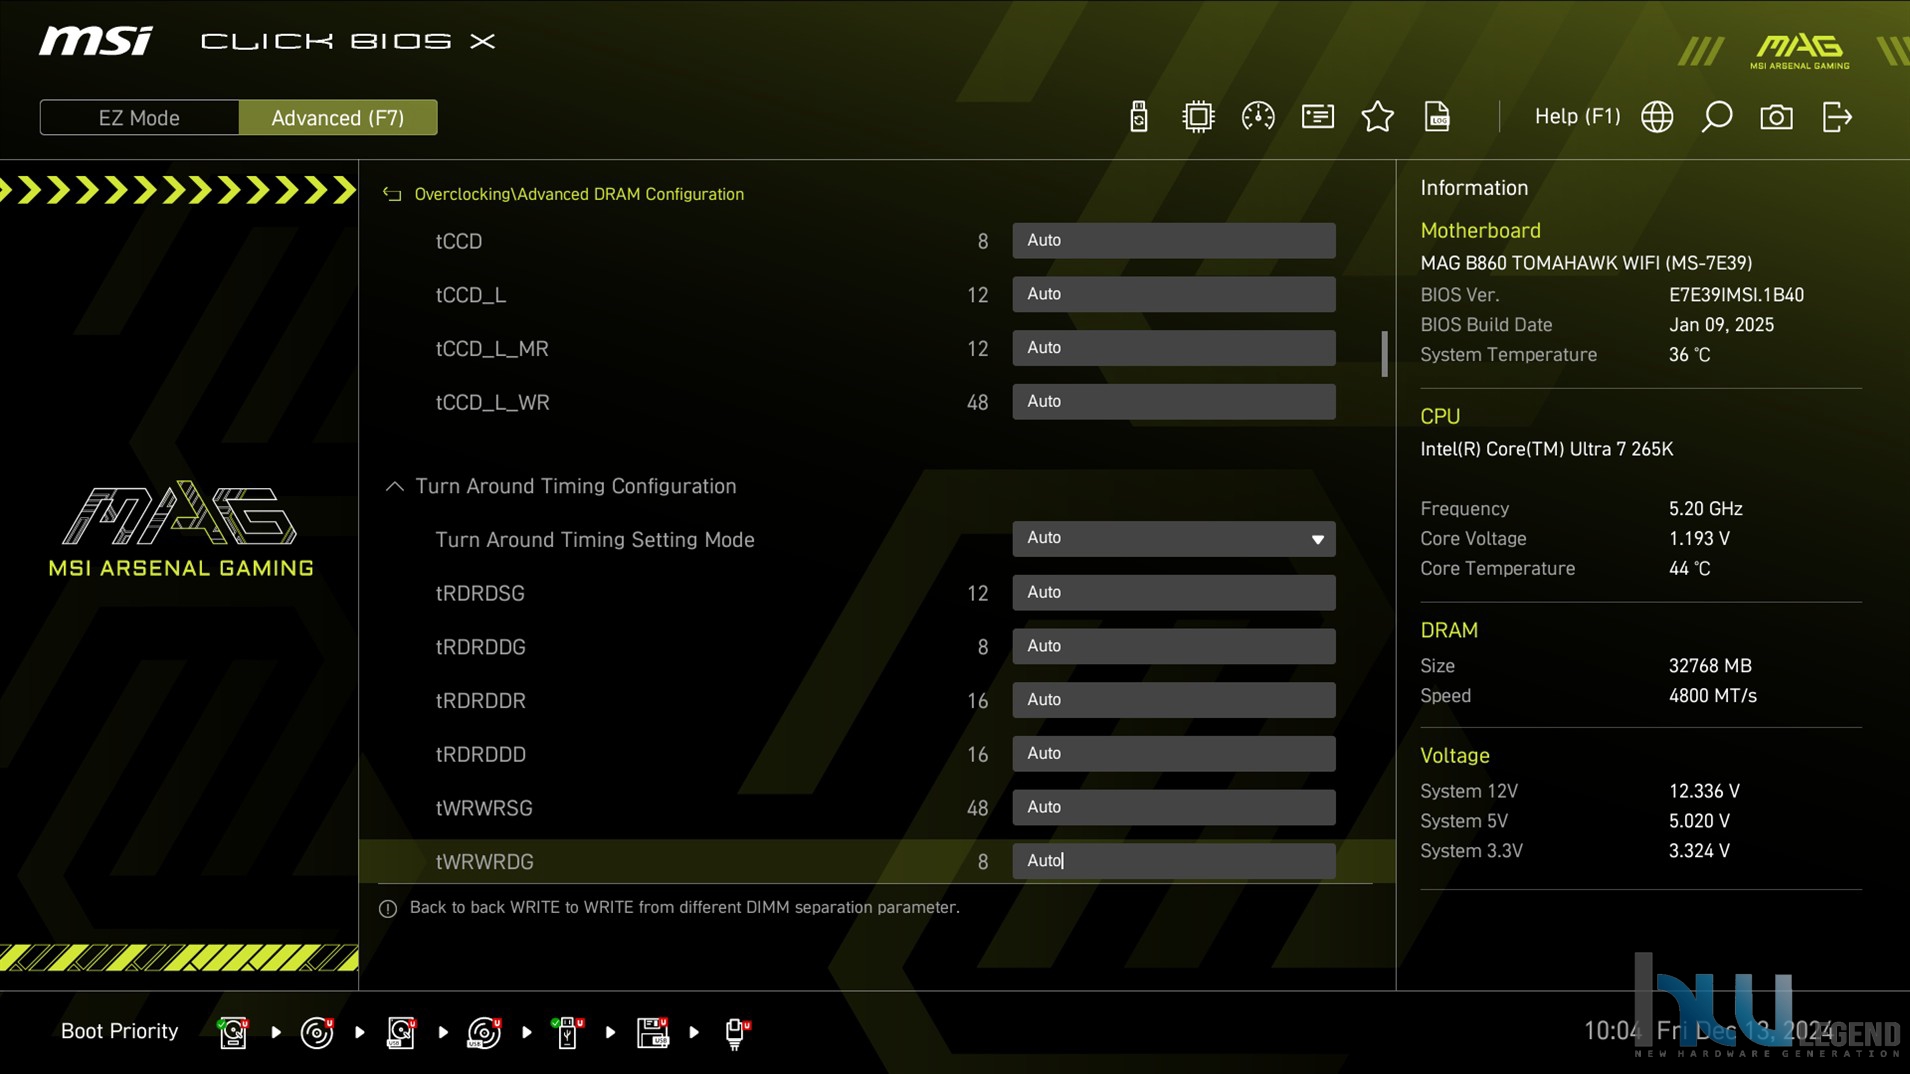The height and width of the screenshot is (1074, 1910).
Task: Click the tCCD_L_MR Auto input field
Action: click(x=1173, y=348)
